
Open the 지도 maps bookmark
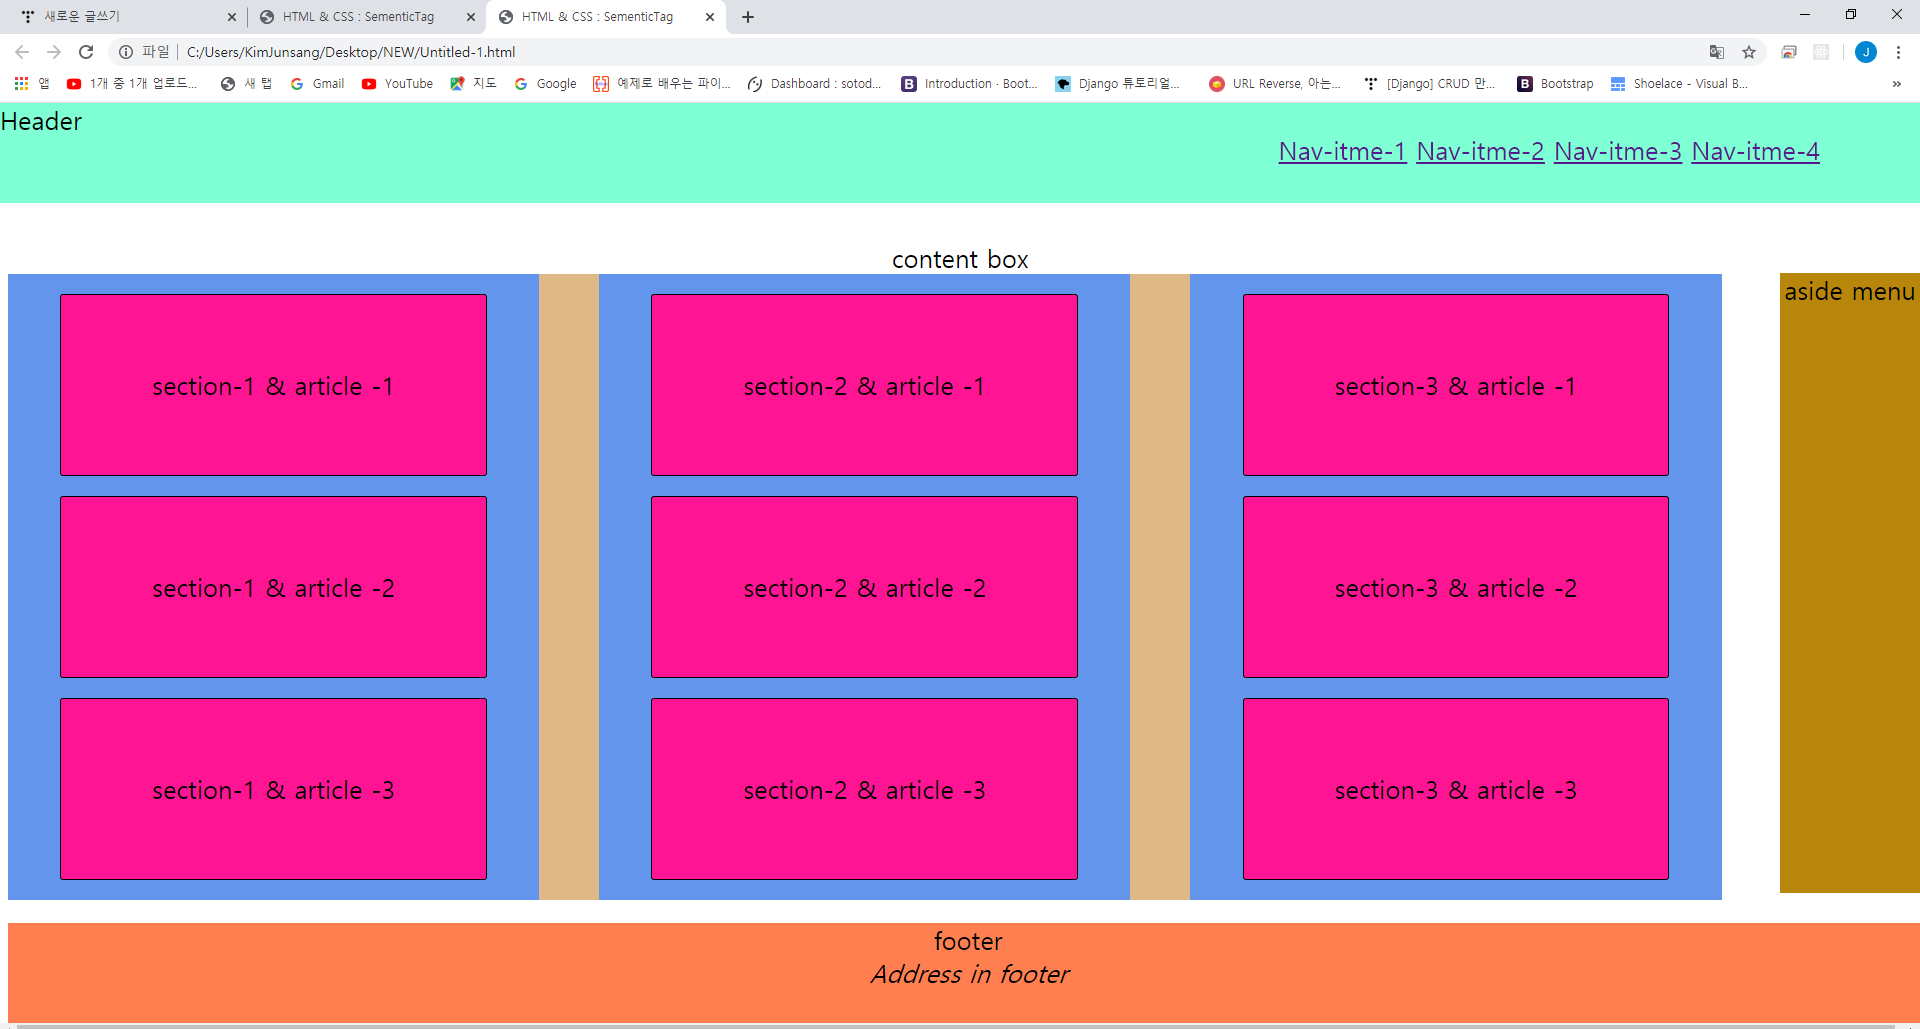[473, 84]
